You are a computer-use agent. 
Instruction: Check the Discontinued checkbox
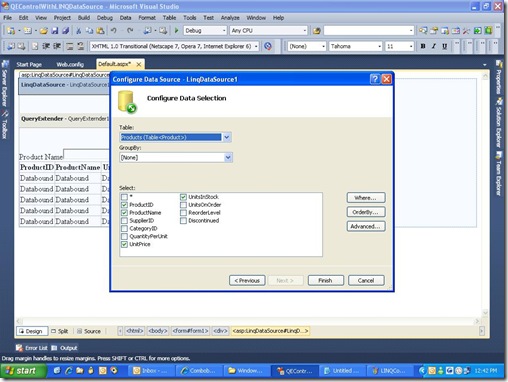(183, 221)
